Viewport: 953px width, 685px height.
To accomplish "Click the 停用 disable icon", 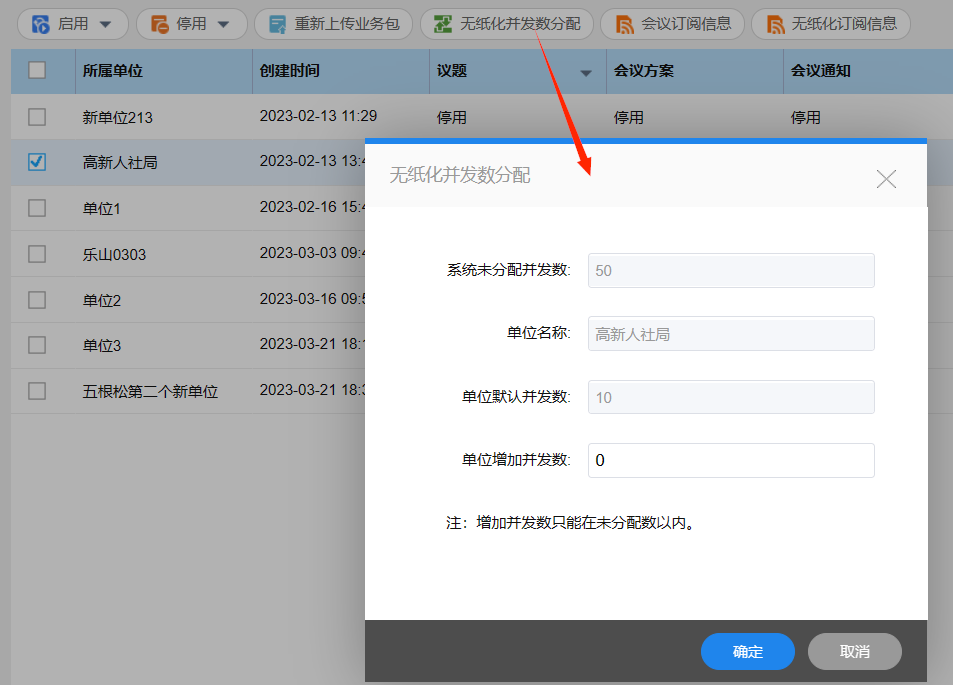I will click(x=159, y=24).
